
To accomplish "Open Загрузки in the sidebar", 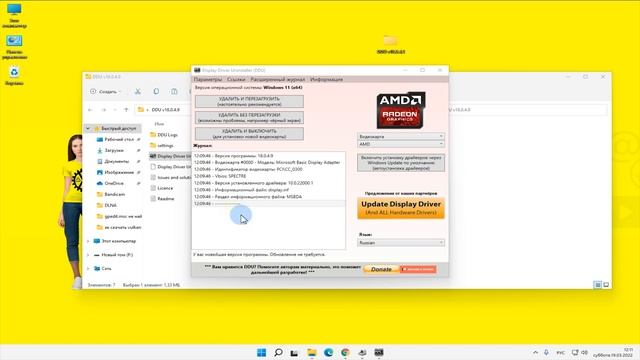I will click(115, 151).
